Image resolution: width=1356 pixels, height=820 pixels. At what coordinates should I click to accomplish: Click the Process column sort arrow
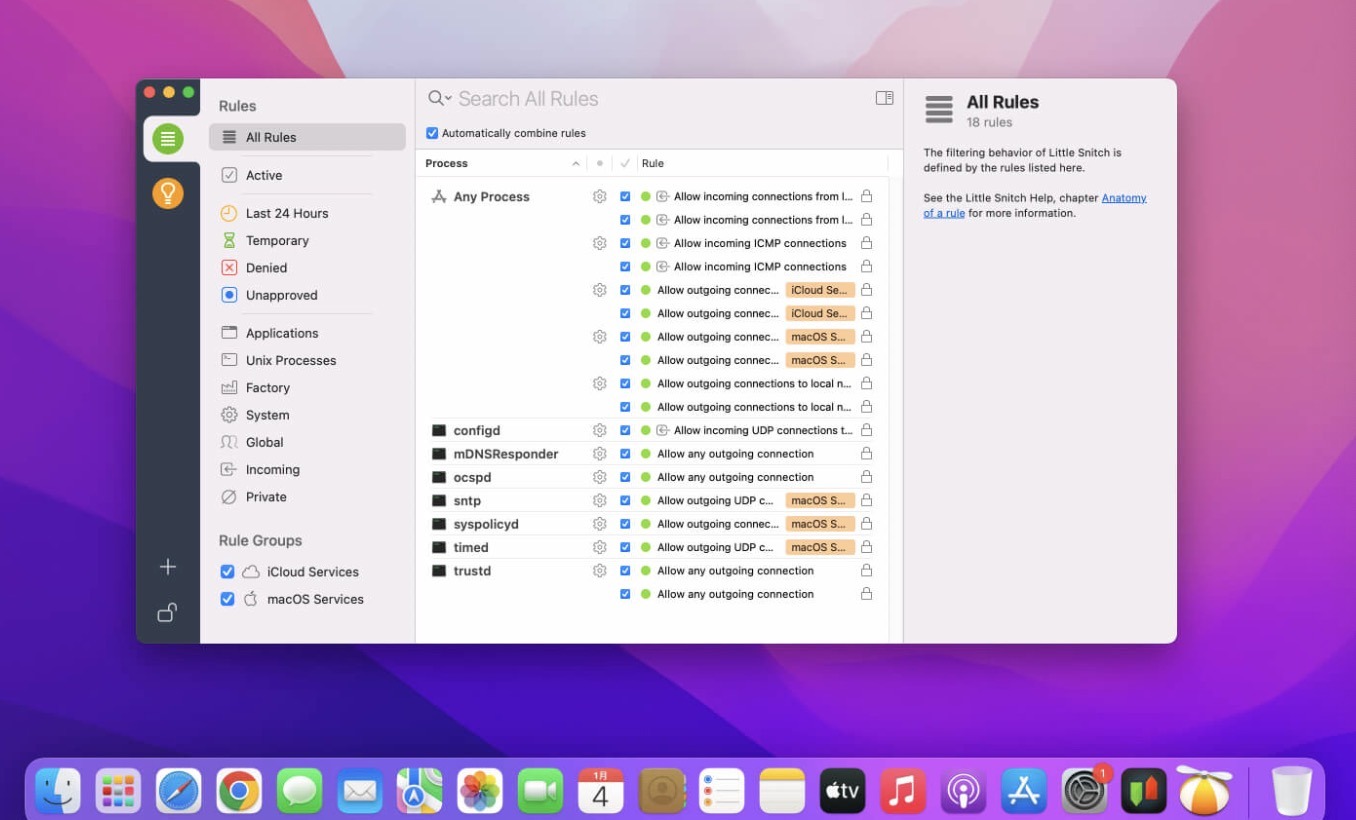click(576, 164)
